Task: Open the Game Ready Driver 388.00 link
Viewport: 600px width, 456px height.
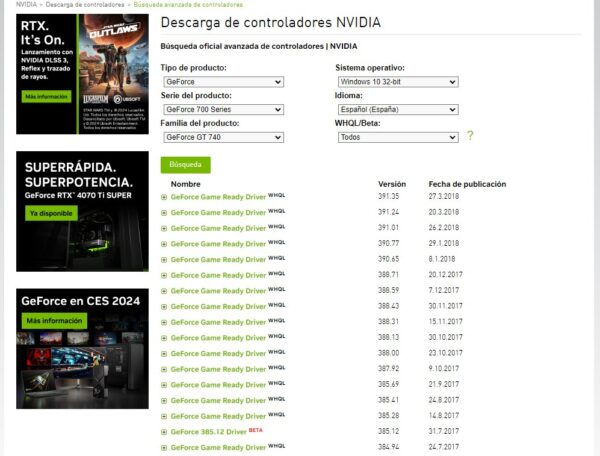Action: pyautogui.click(x=218, y=354)
